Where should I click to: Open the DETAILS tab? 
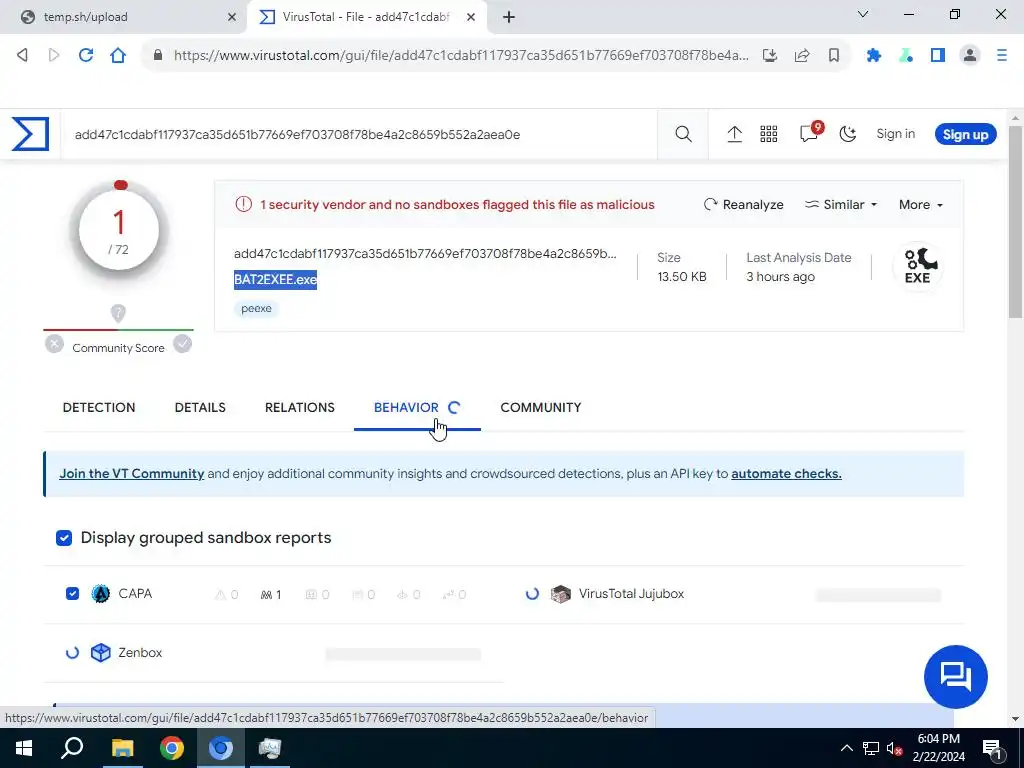point(200,408)
